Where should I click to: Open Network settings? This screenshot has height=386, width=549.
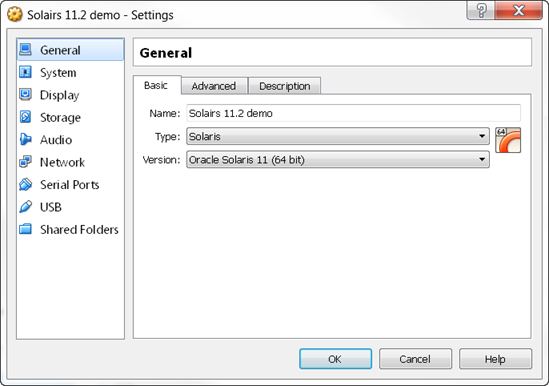tap(70, 162)
